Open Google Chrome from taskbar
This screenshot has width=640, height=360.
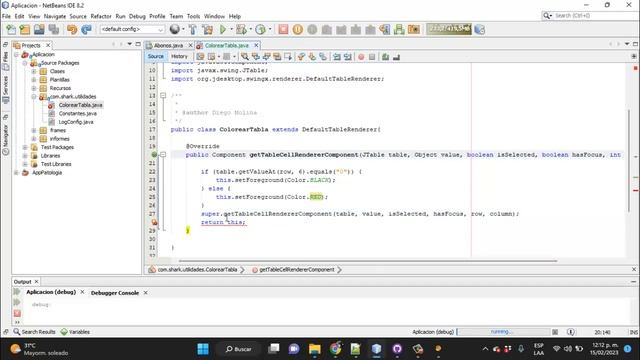(335, 349)
